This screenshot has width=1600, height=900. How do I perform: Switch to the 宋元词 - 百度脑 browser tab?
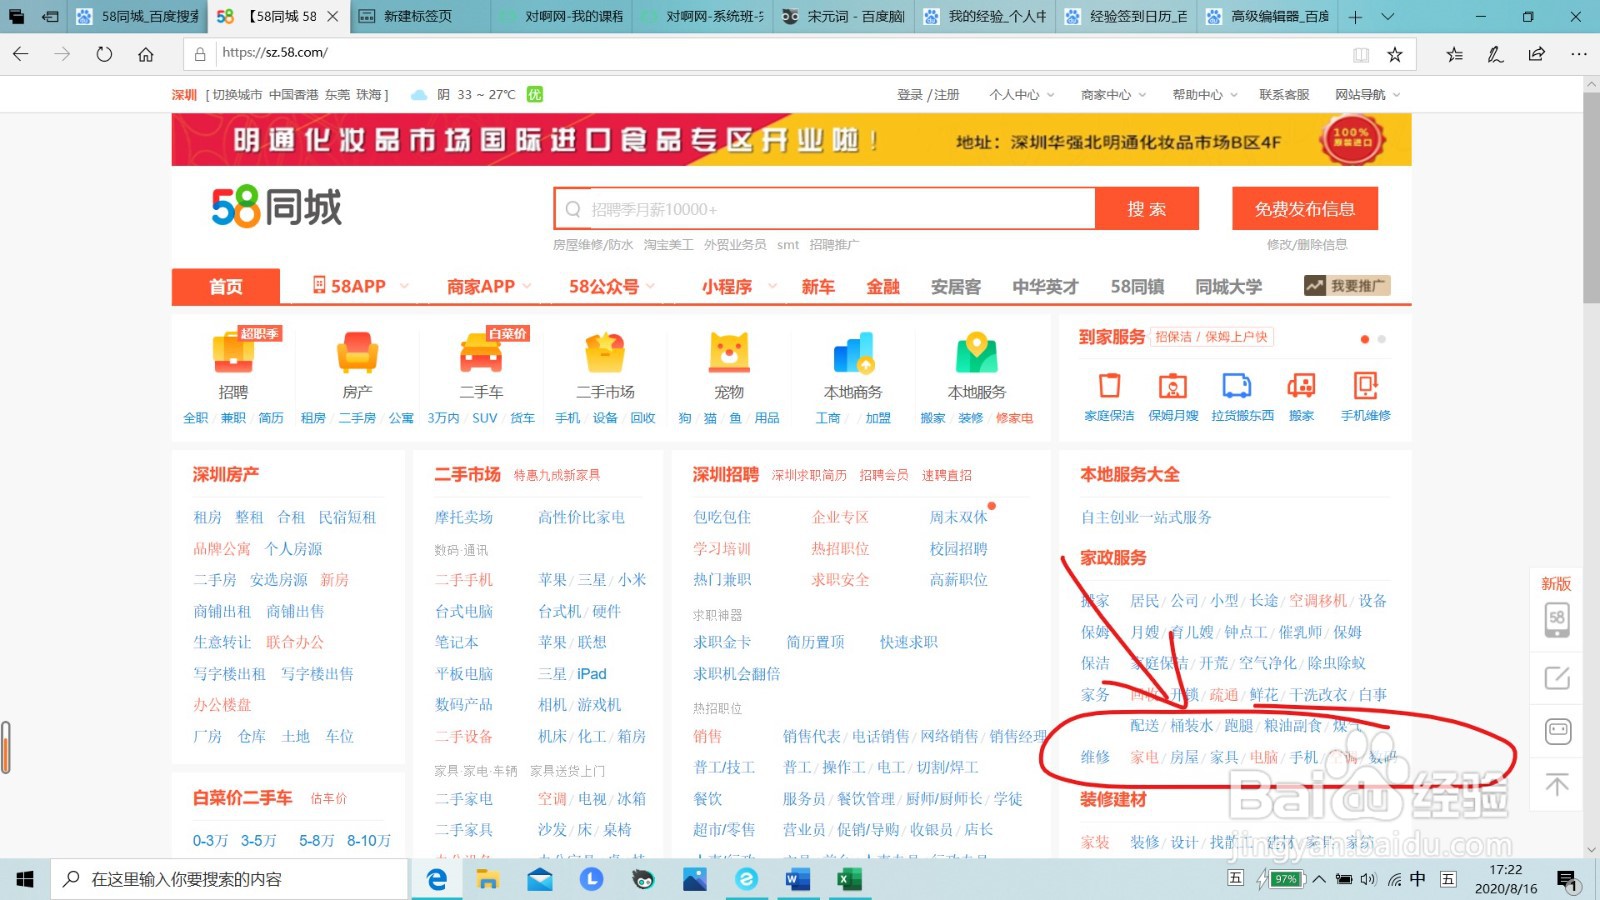844,17
